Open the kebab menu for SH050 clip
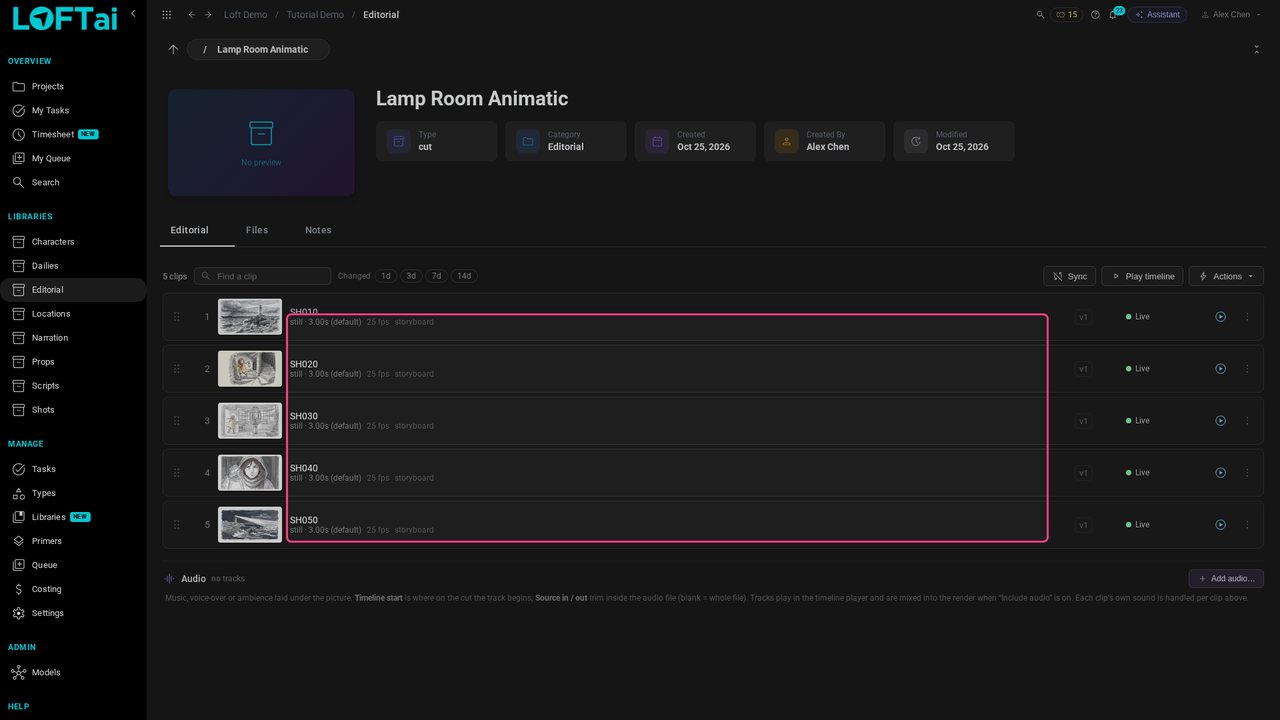1280x720 pixels. [1247, 525]
